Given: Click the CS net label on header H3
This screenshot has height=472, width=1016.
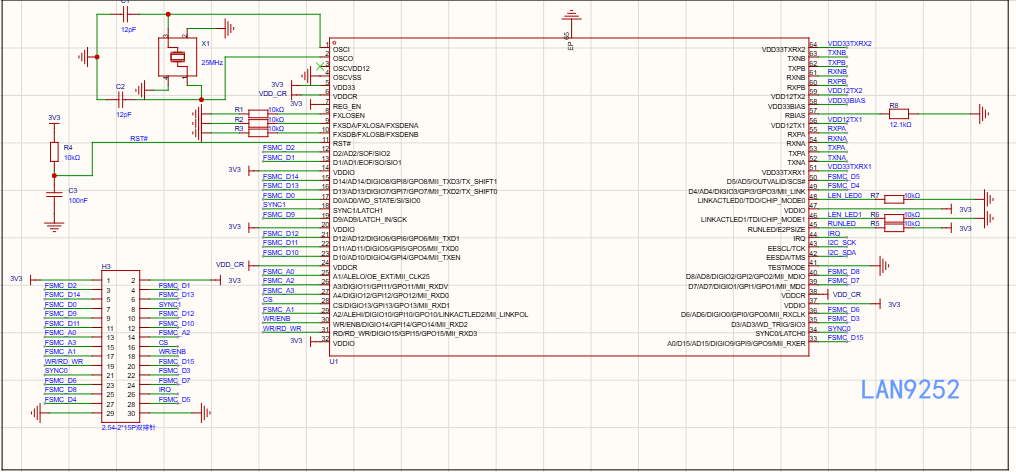Looking at the screenshot, I should [163, 342].
